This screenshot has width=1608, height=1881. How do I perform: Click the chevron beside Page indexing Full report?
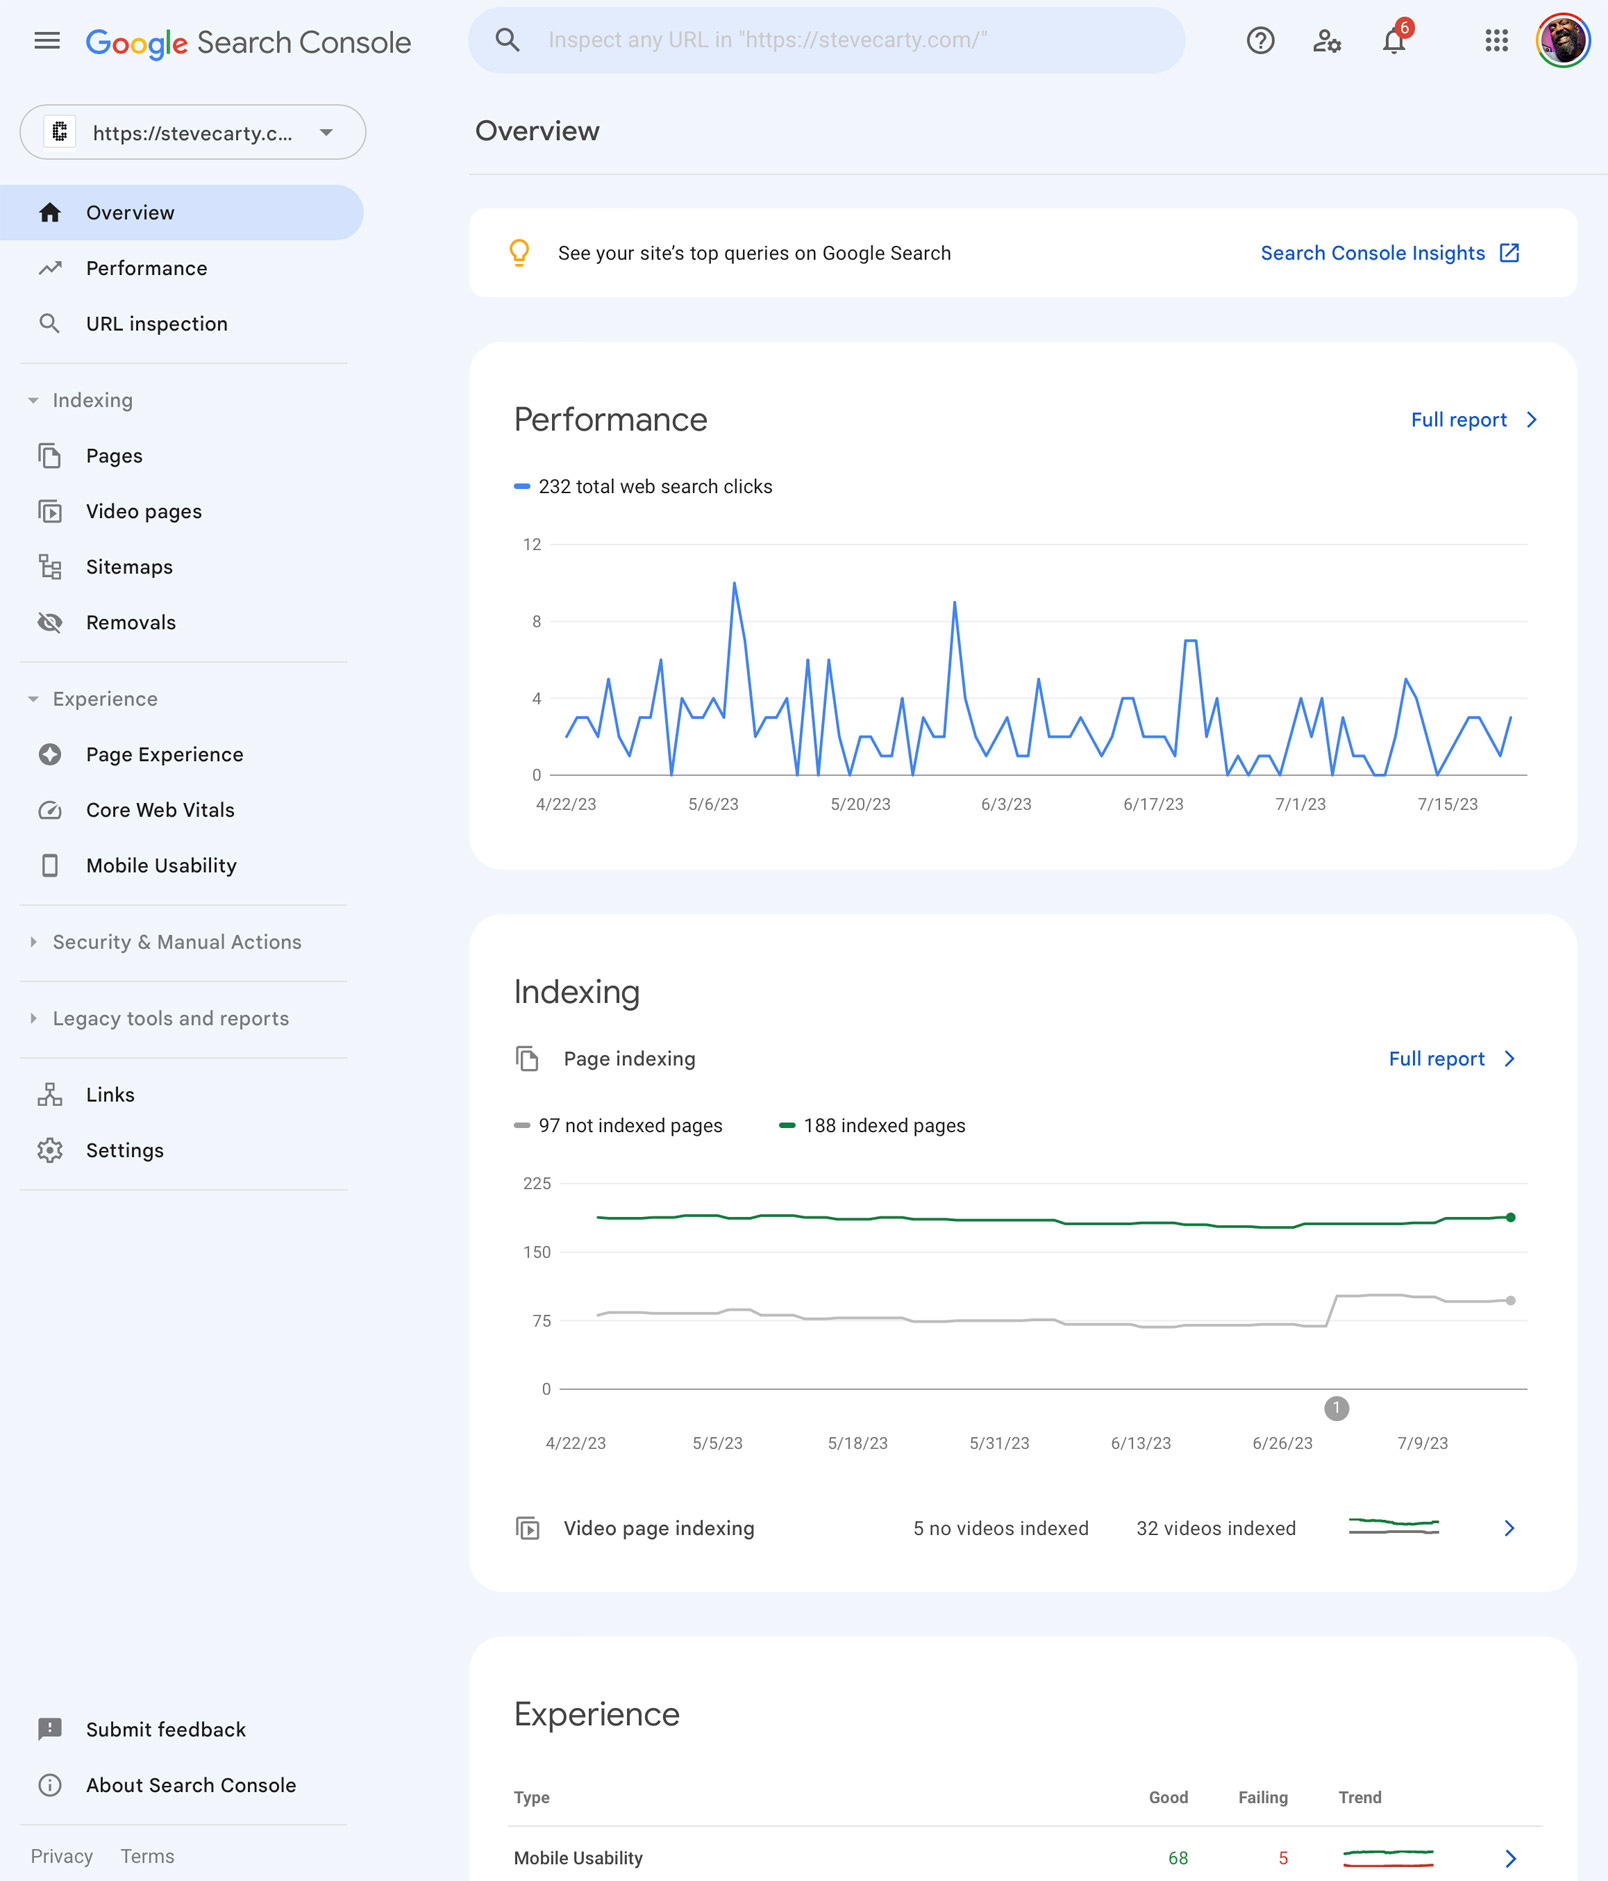coord(1510,1059)
